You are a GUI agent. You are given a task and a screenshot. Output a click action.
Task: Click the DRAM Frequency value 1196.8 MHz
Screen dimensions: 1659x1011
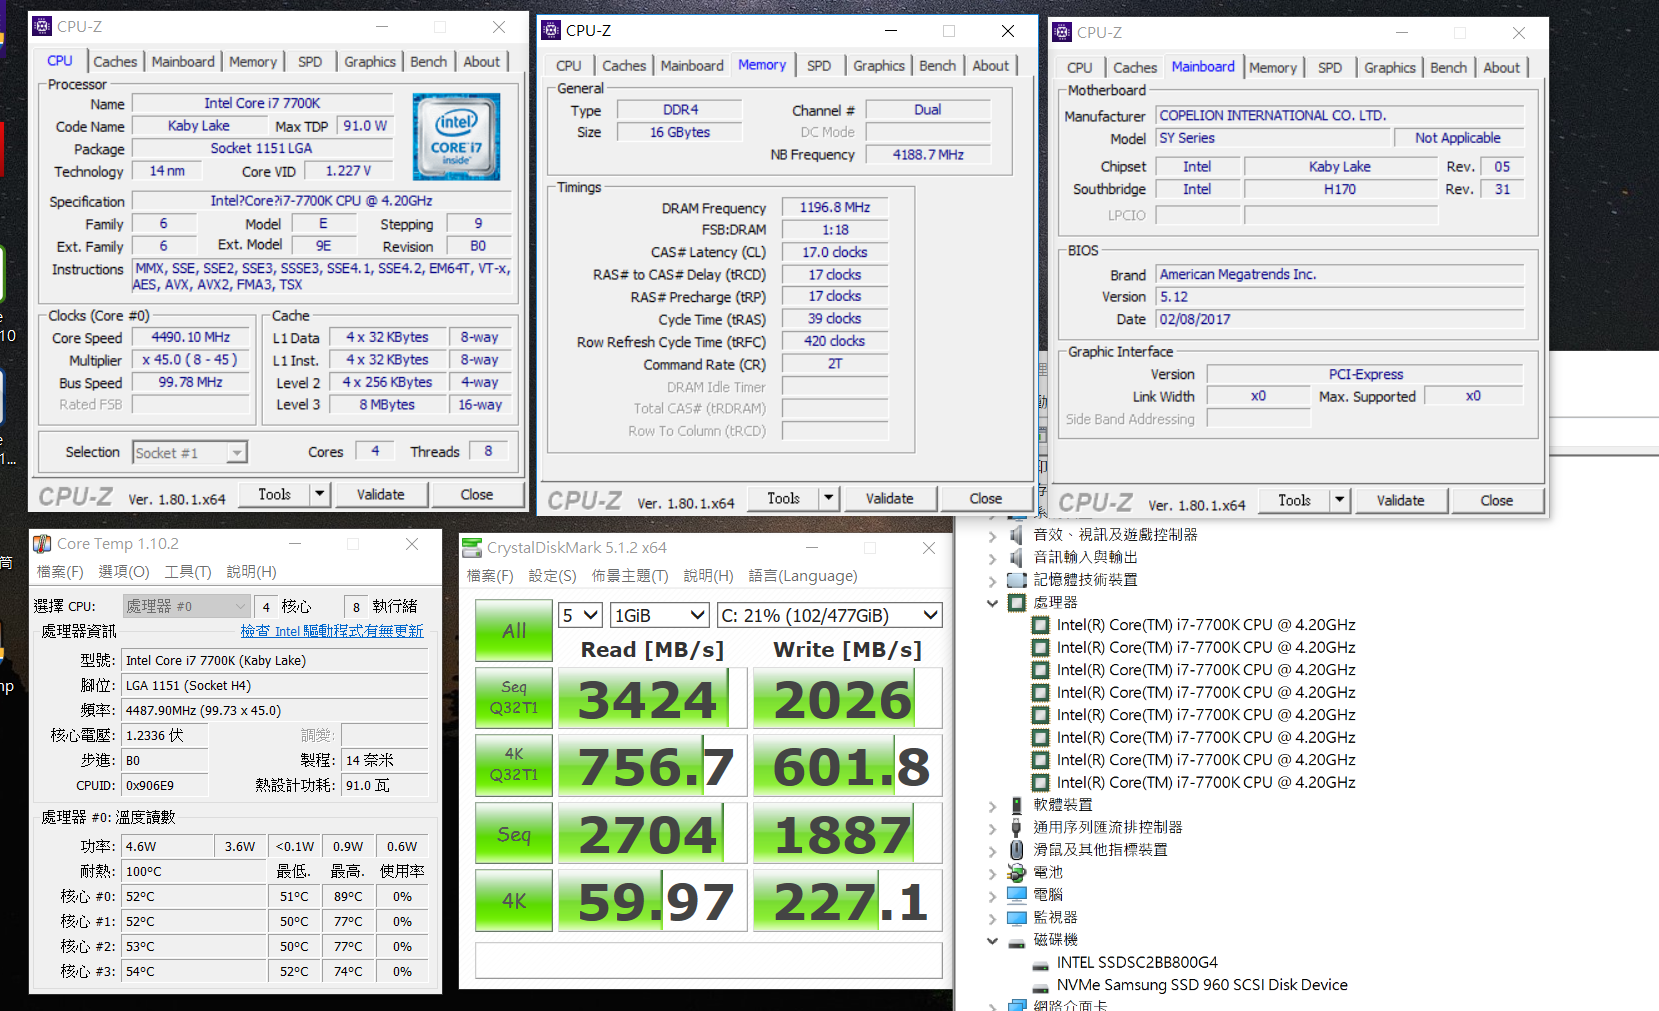click(x=835, y=208)
